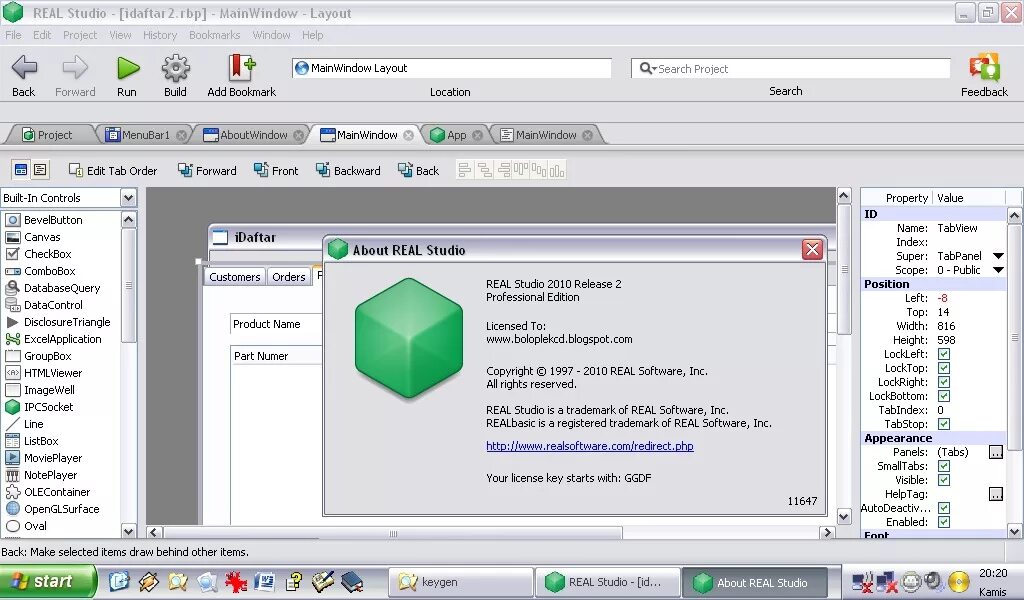Click the Add Bookmark icon
1024x600 pixels.
pos(241,67)
